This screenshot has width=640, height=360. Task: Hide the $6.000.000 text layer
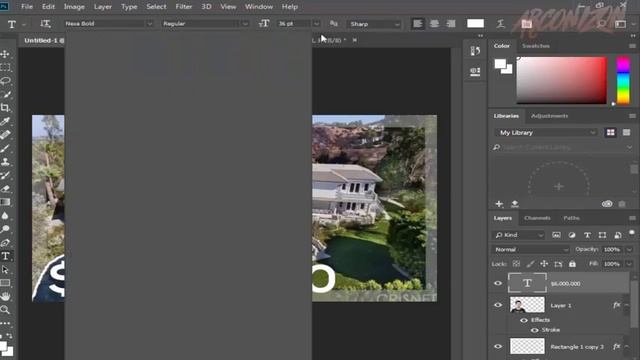point(498,283)
